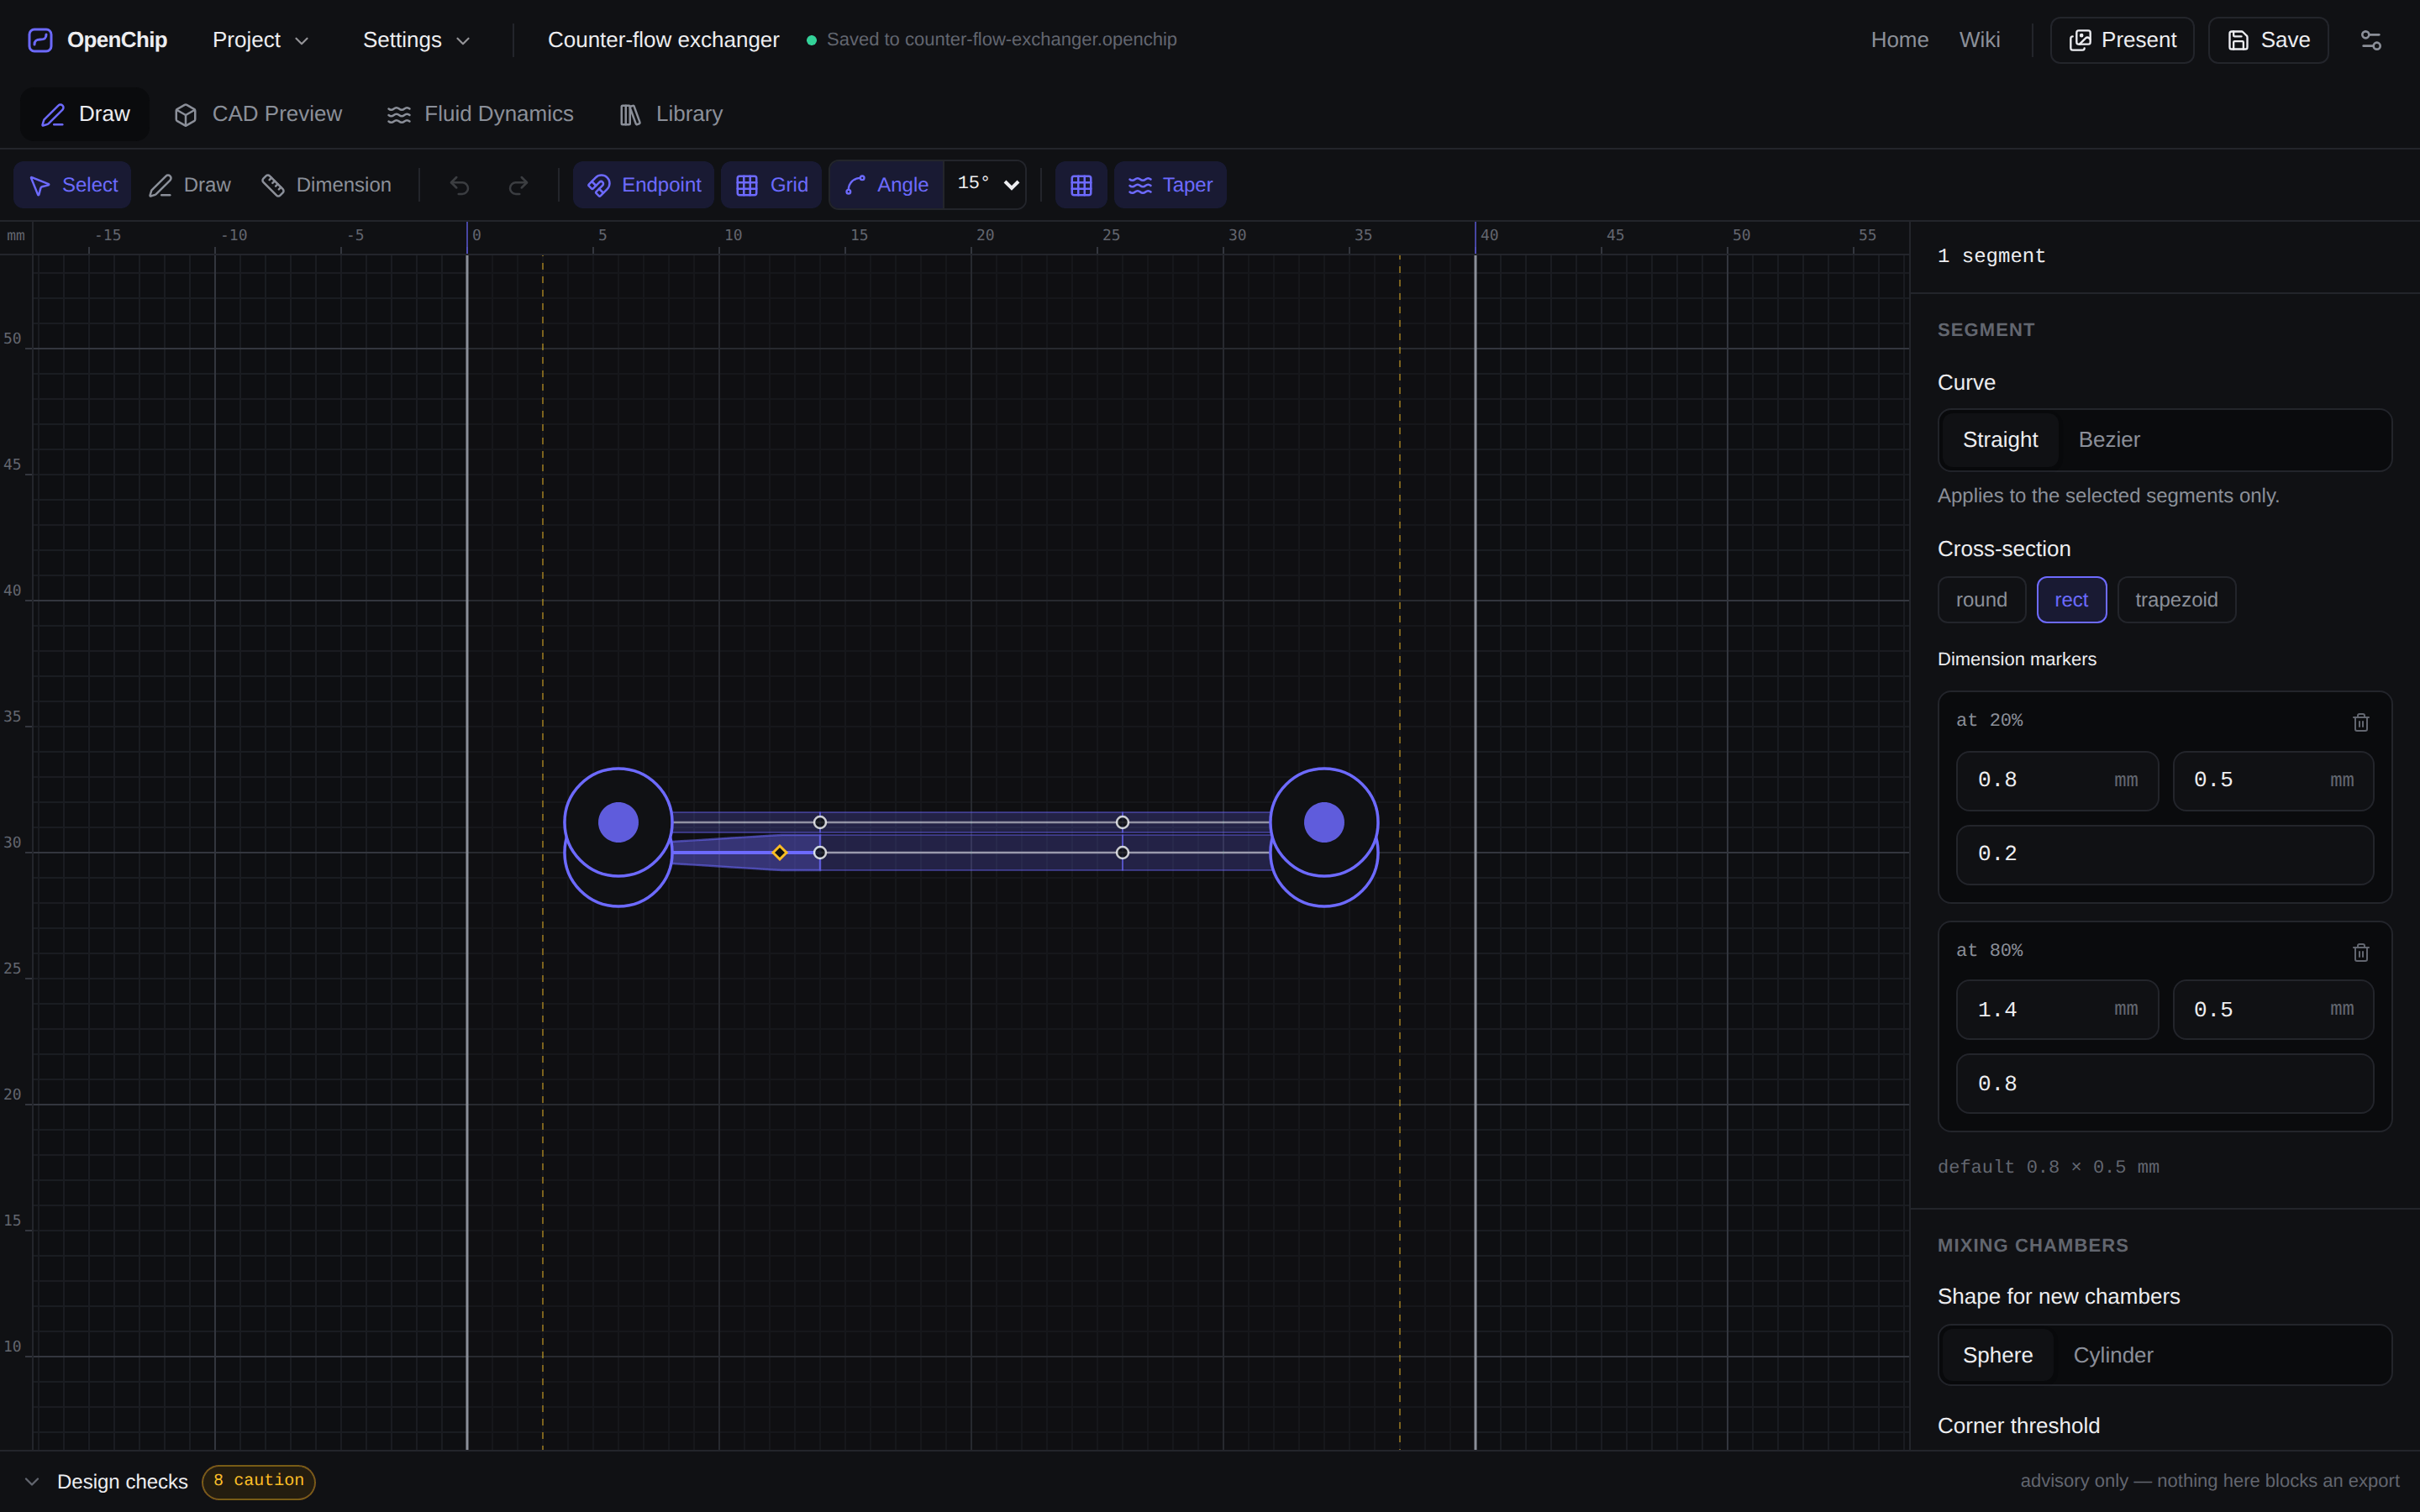Viewport: 2420px width, 1512px height.
Task: Toggle Grid snapping
Action: 771,185
